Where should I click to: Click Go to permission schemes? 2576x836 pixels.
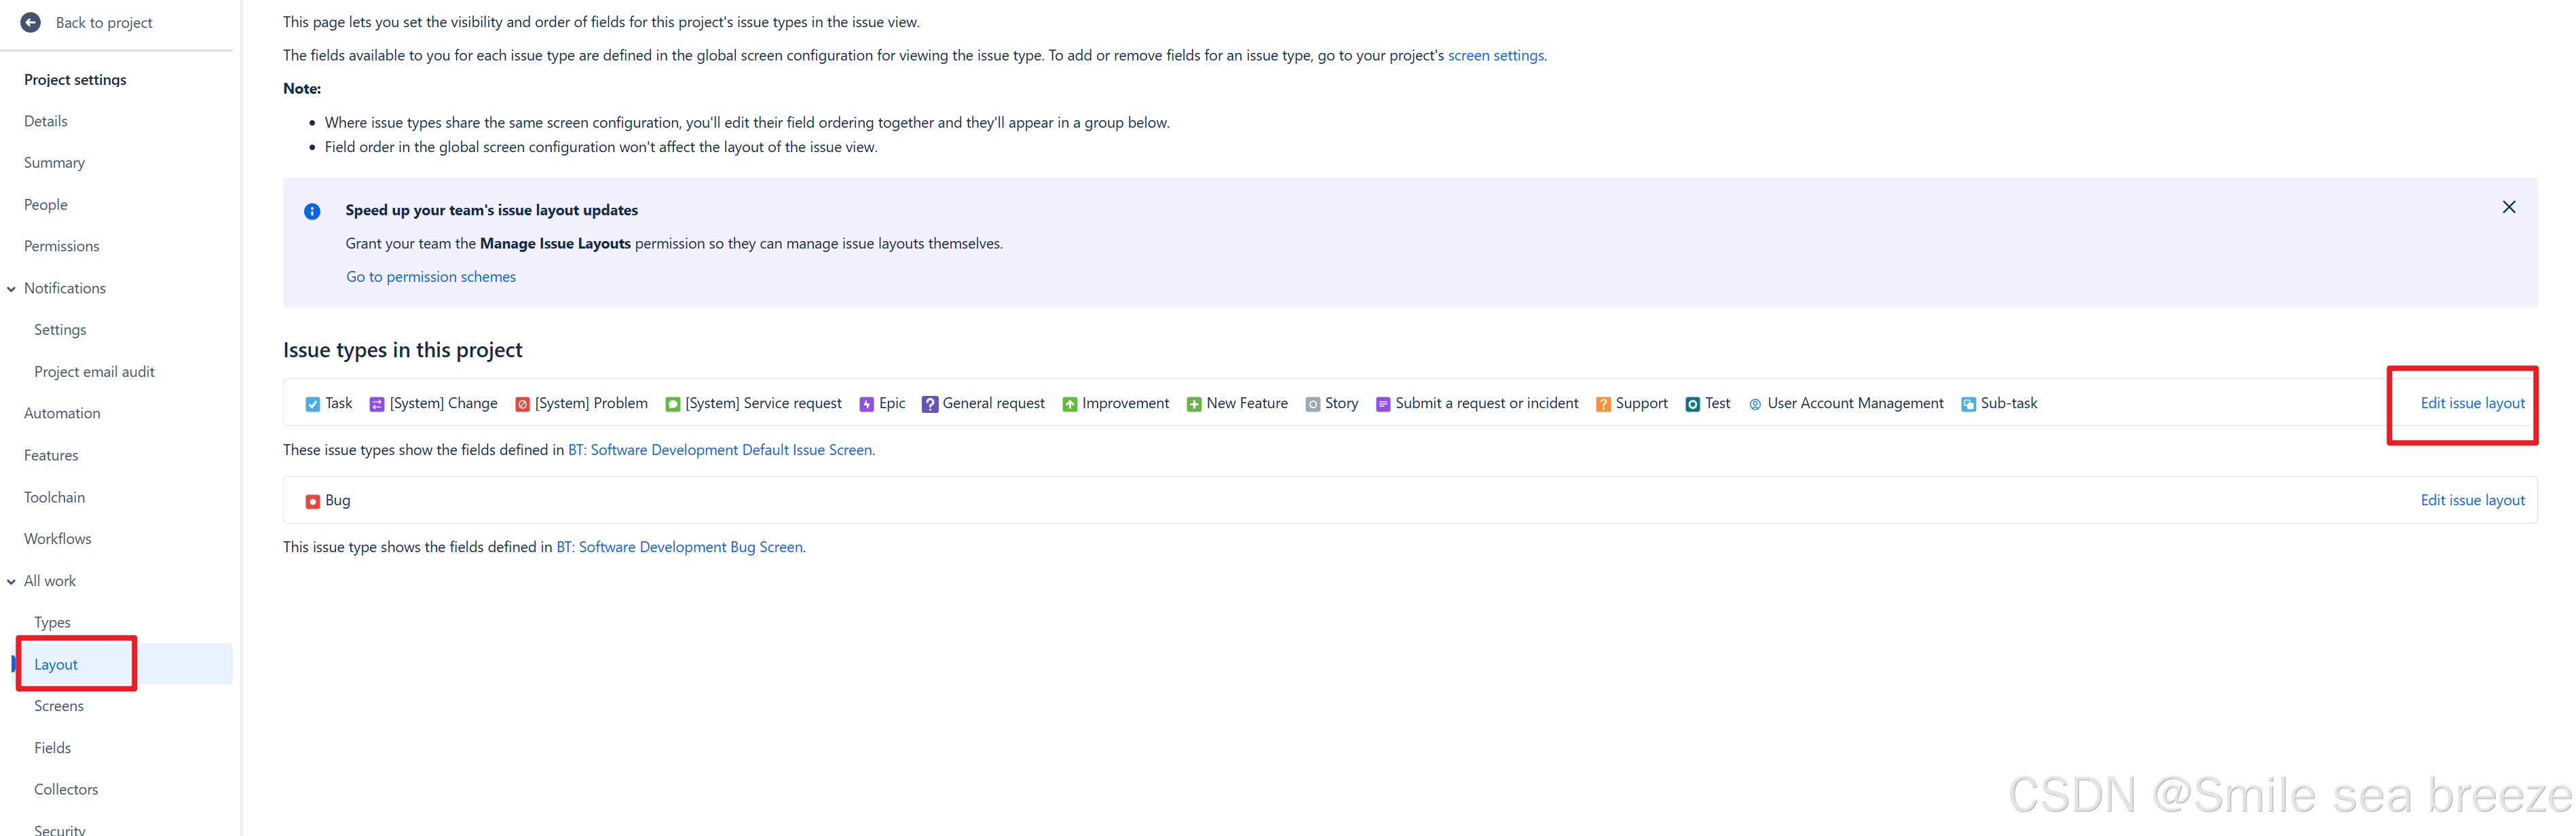click(431, 276)
